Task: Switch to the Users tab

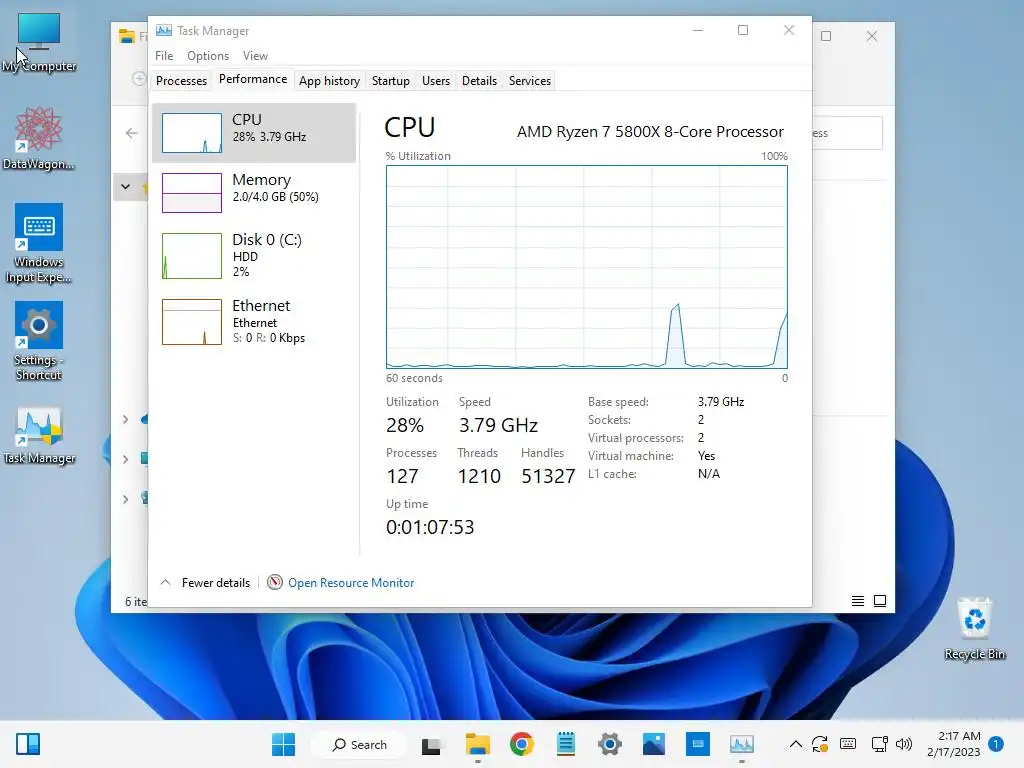Action: [x=436, y=80]
